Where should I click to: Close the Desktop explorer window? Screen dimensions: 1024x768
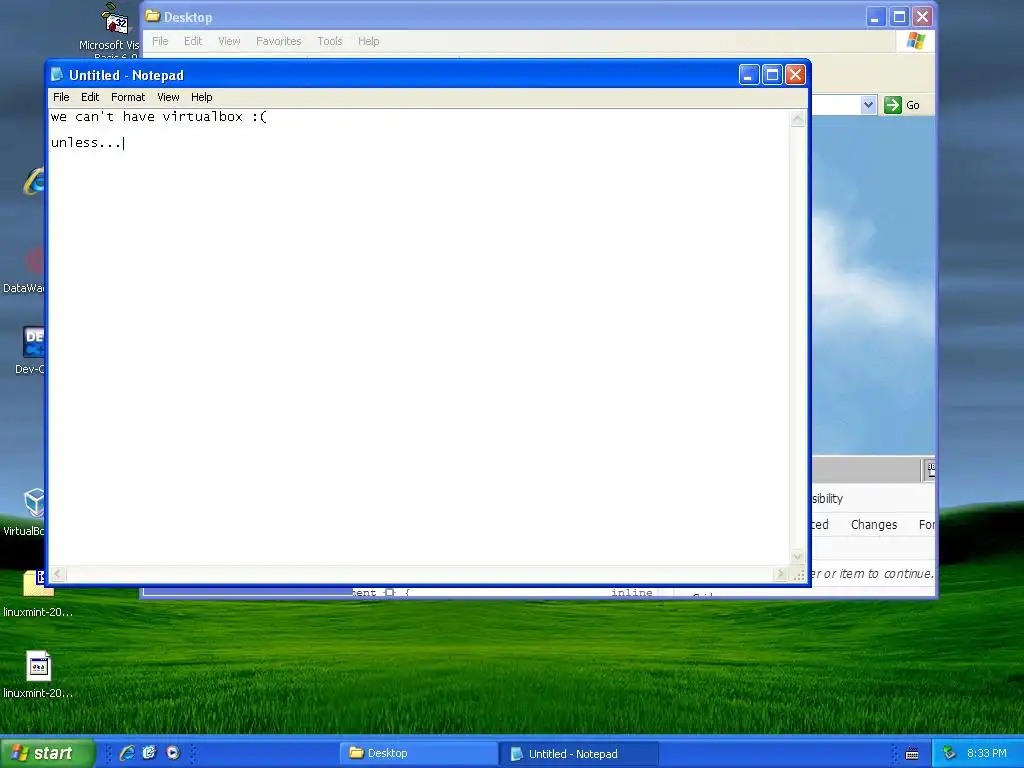pyautogui.click(x=922, y=17)
